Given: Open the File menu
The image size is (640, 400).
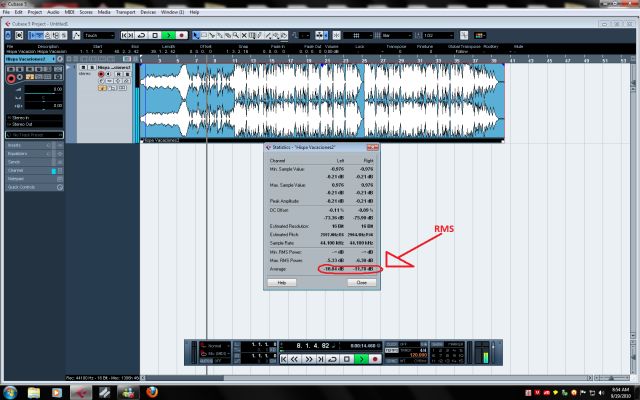Looking at the screenshot, I should coord(6,12).
